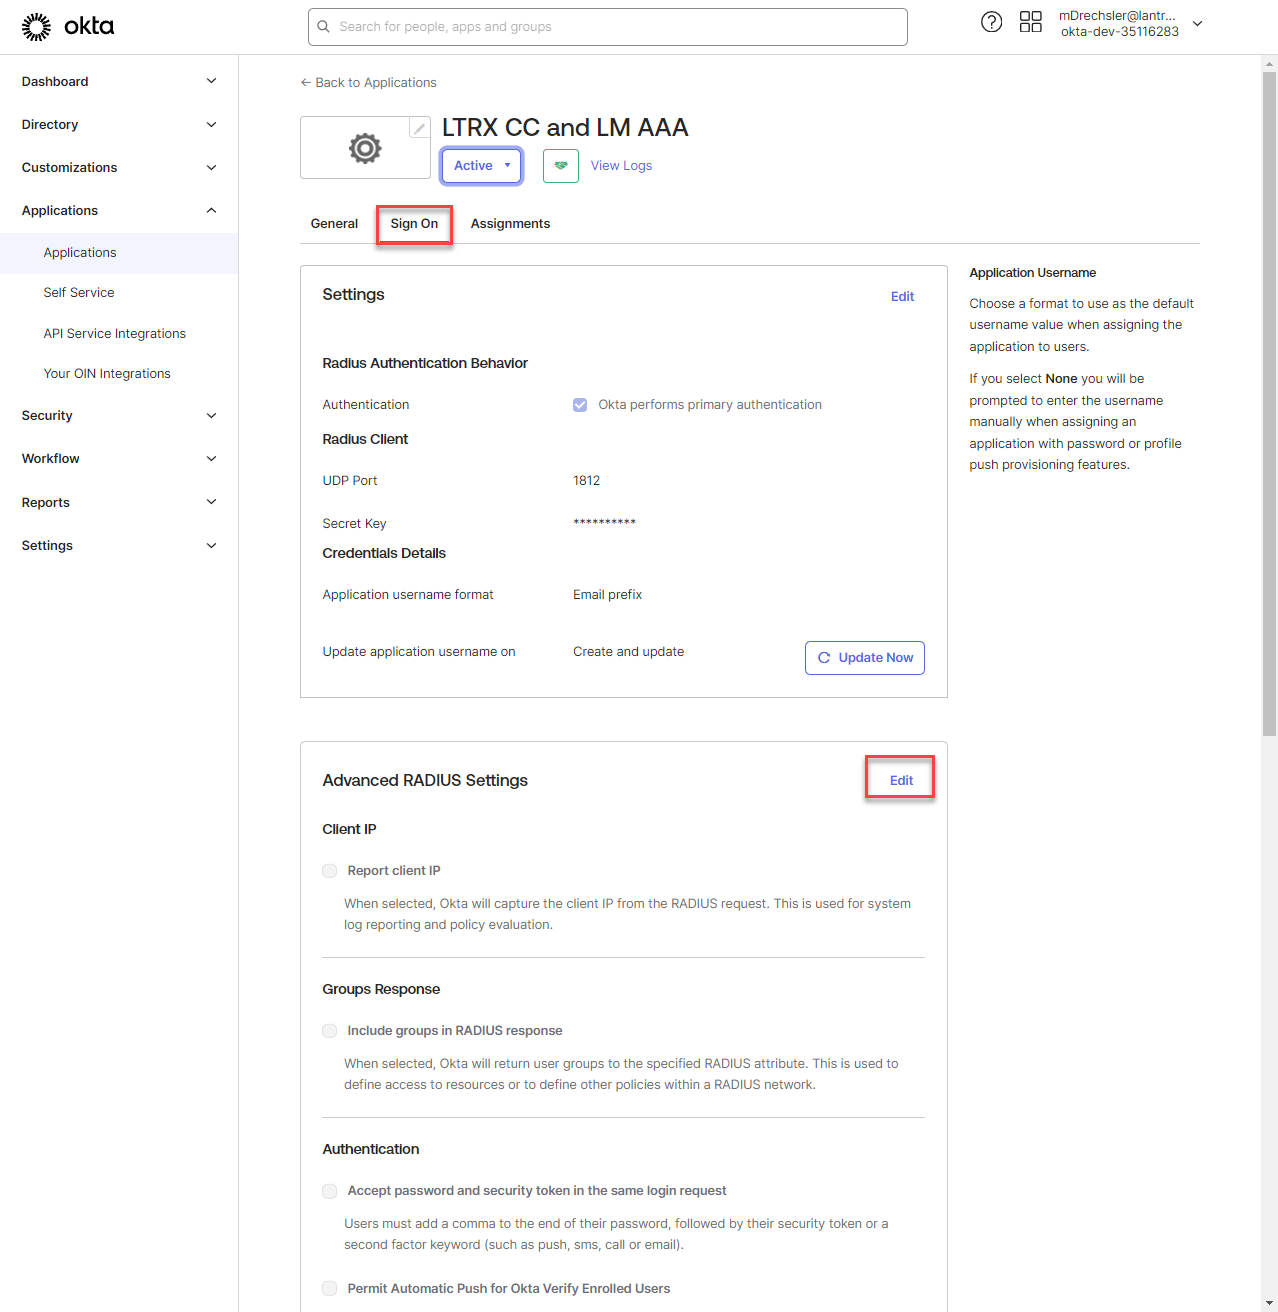1278x1312 pixels.
Task: Click the green handshake icon button
Action: [561, 166]
